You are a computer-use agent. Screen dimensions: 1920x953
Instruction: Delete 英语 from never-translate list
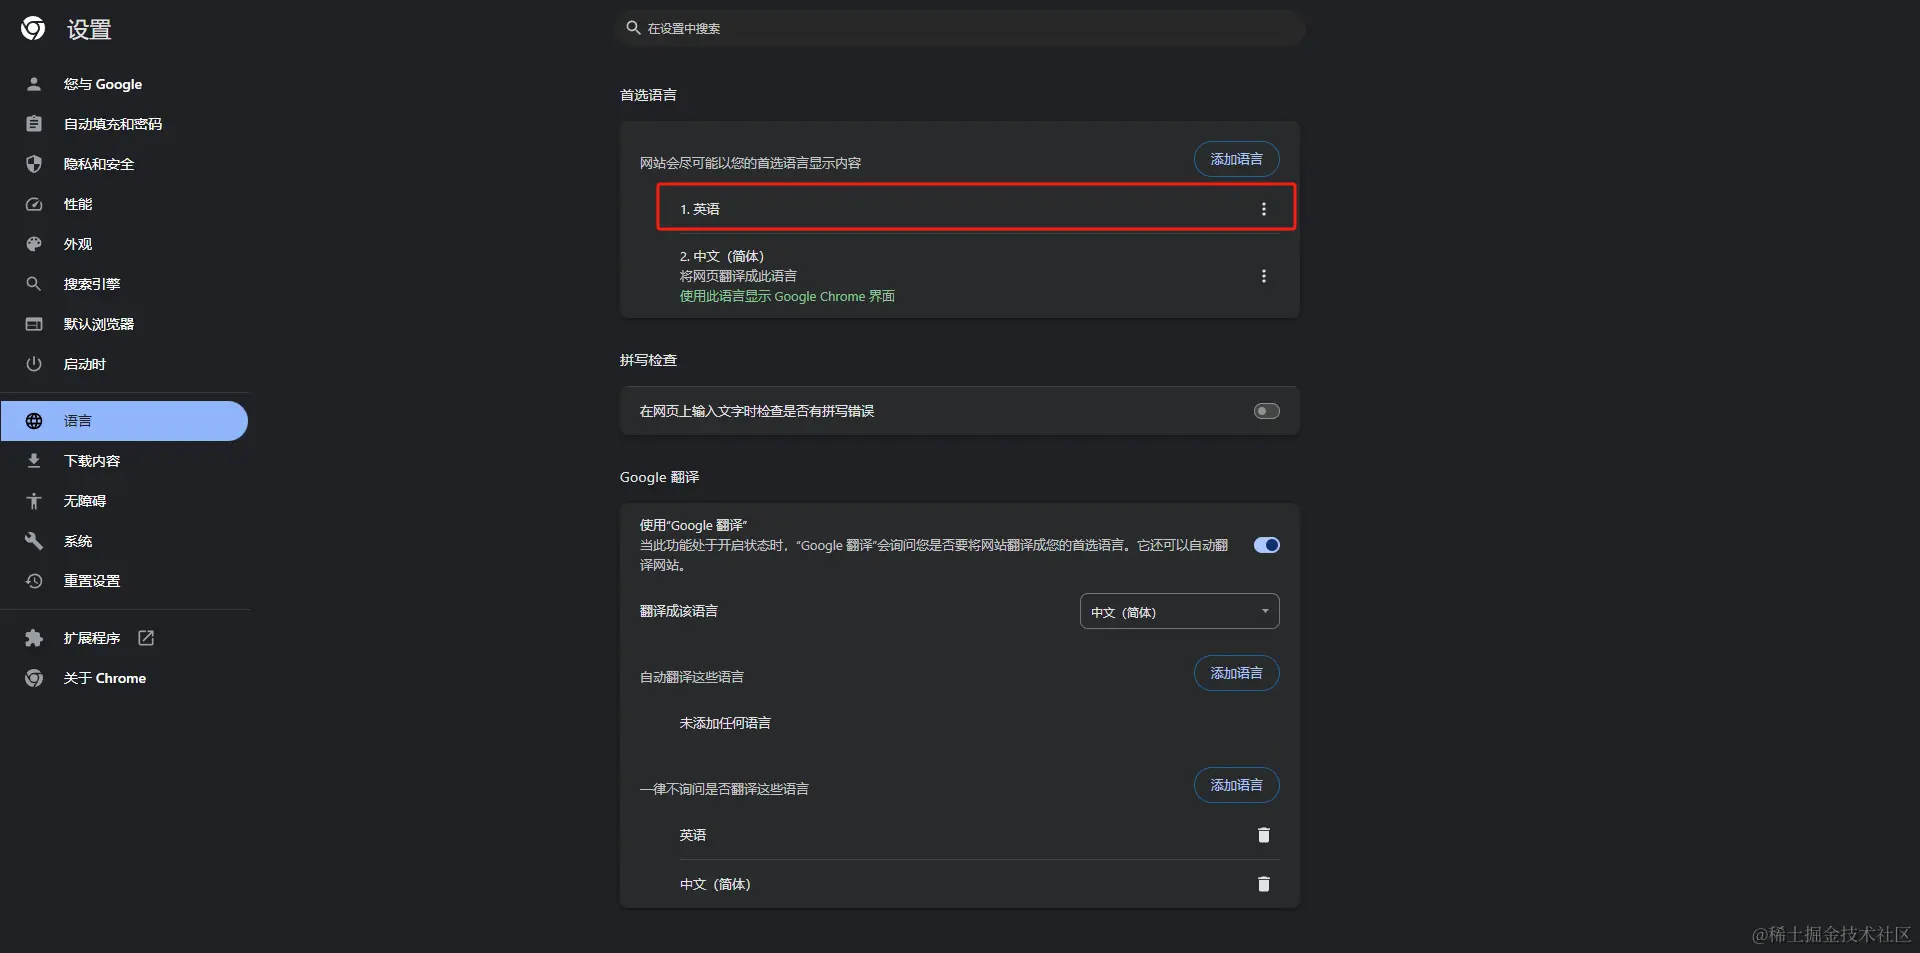point(1264,835)
